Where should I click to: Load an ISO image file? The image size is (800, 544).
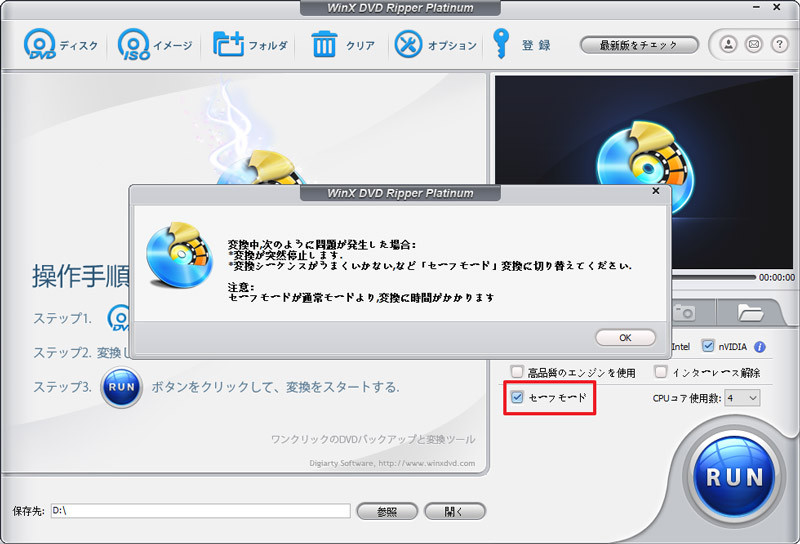pos(155,45)
